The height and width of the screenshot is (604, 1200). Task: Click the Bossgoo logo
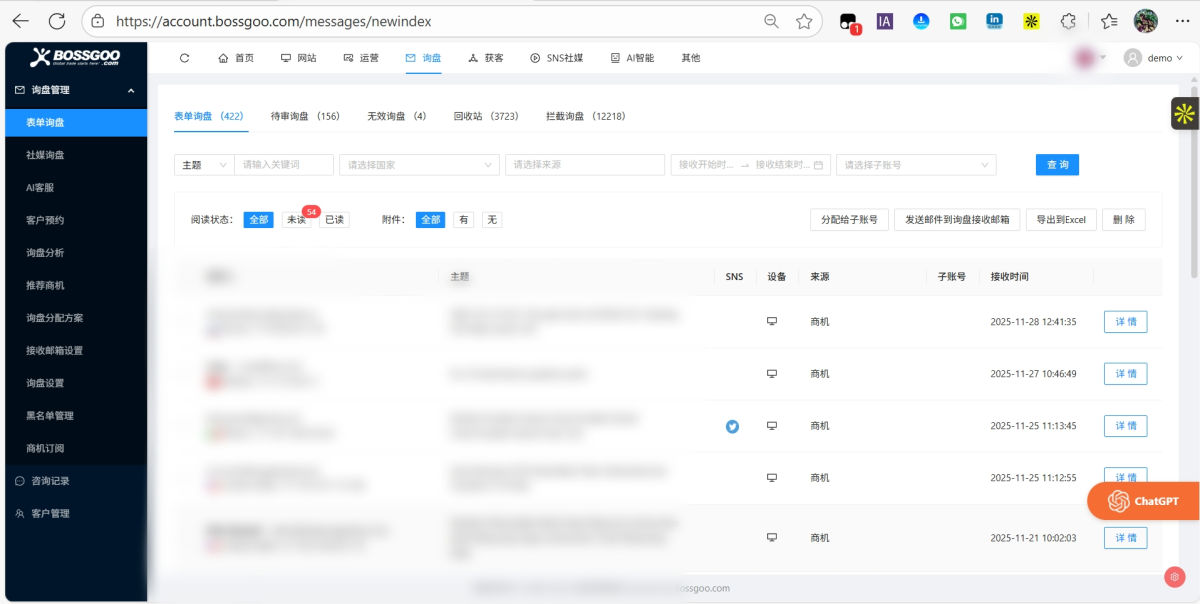click(75, 58)
